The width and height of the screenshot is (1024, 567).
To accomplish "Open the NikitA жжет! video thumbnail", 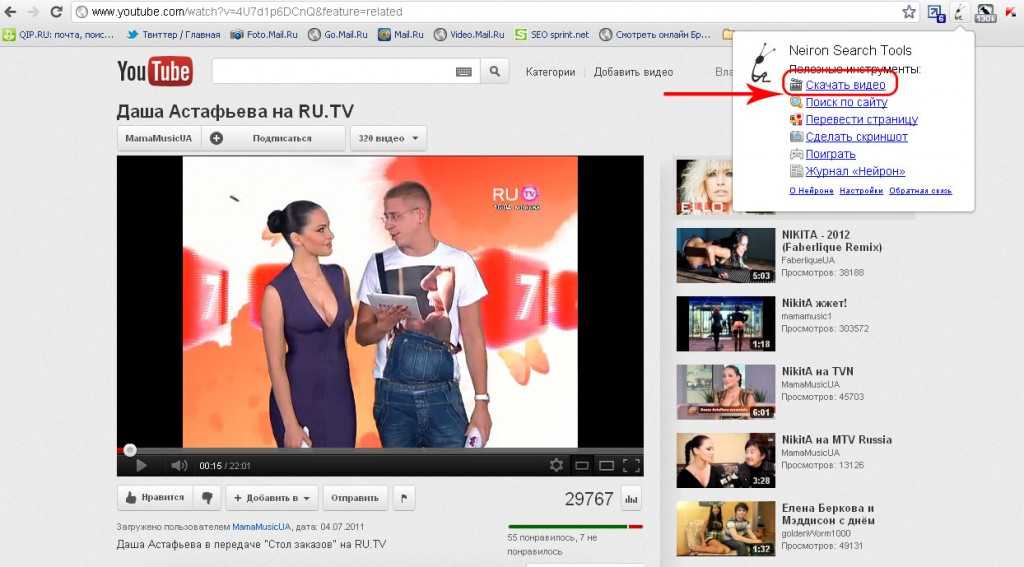I will click(726, 323).
